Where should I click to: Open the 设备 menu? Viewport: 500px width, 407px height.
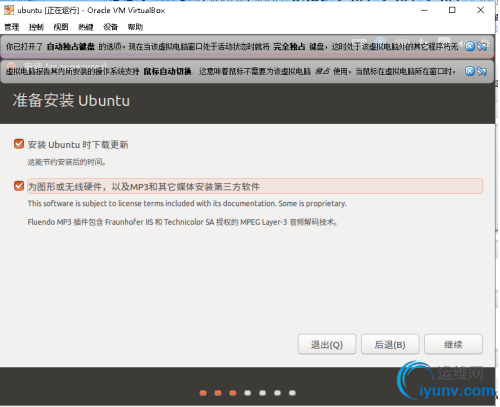tap(110, 27)
